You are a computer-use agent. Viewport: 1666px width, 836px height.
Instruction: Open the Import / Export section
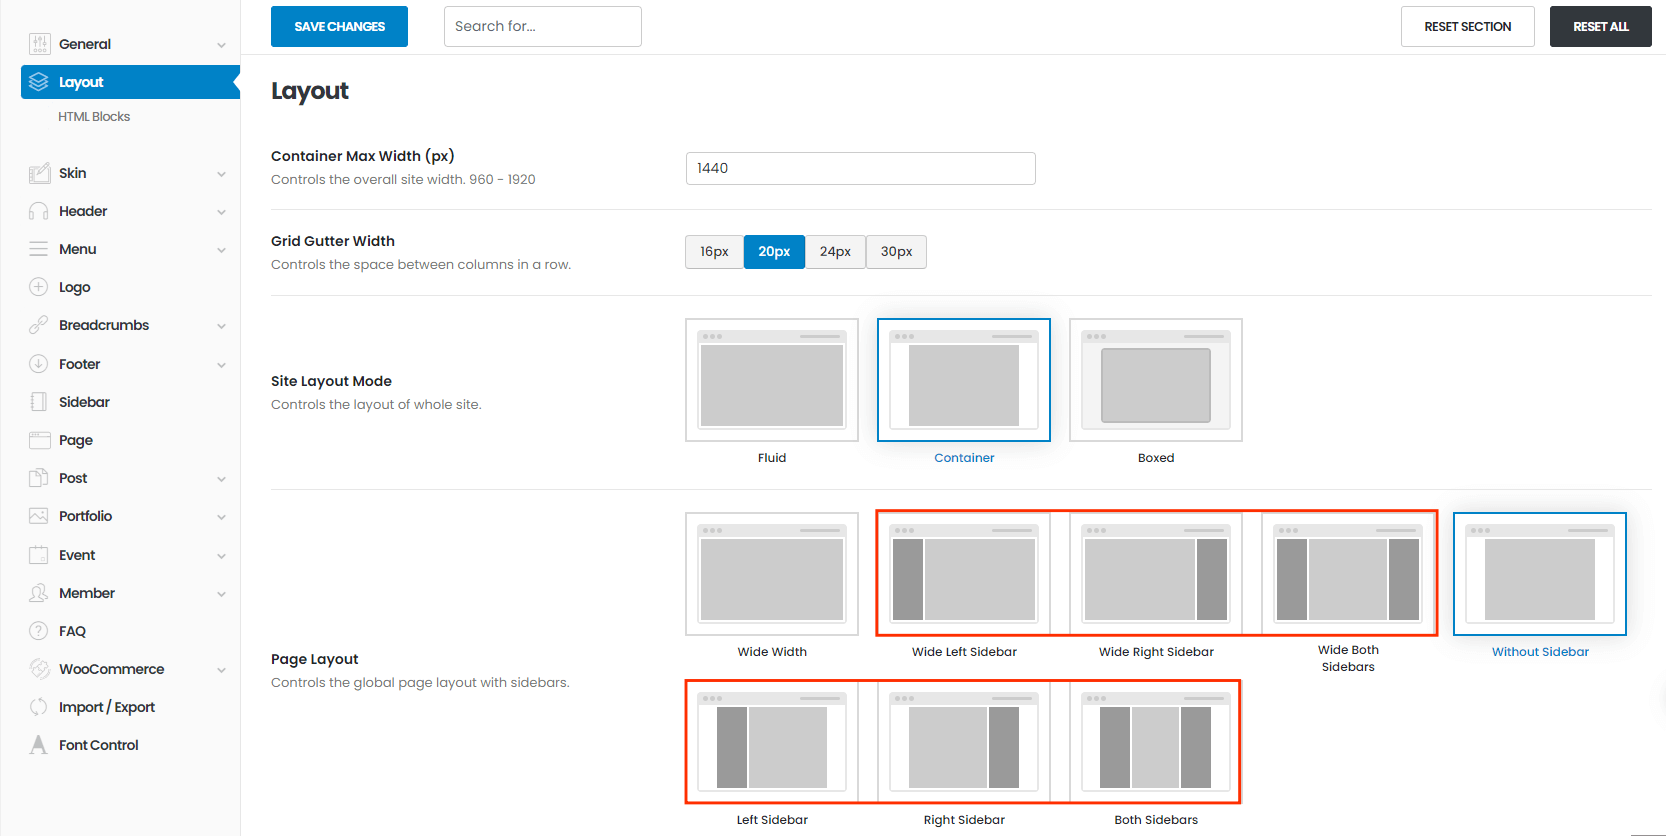[x=106, y=707]
